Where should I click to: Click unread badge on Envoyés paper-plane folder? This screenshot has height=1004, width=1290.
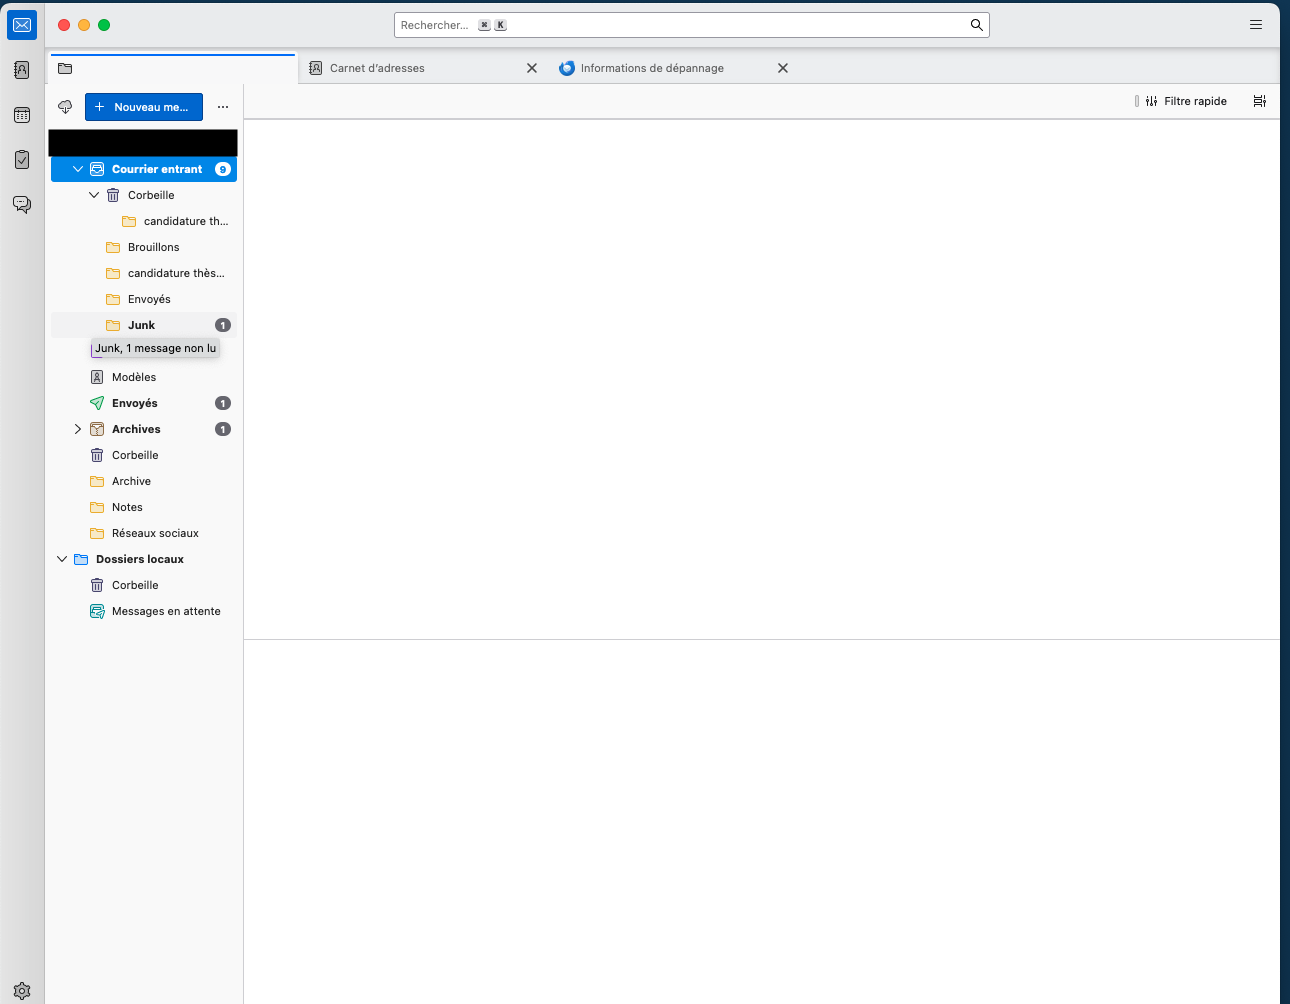pos(223,403)
